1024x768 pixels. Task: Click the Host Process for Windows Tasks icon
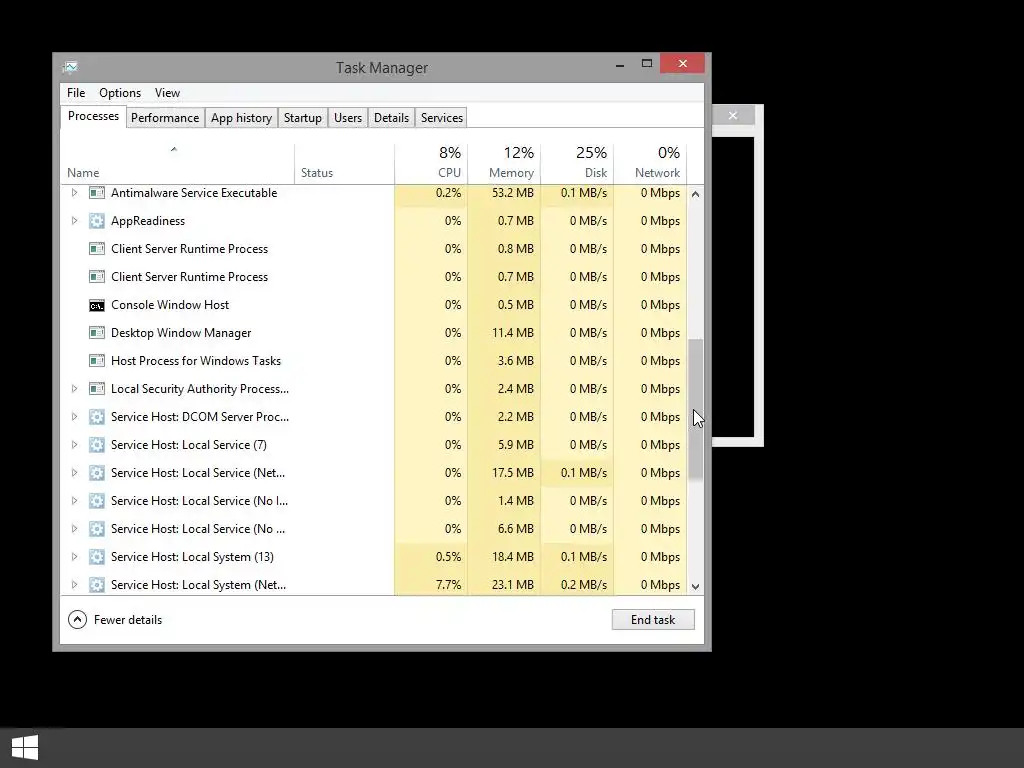[97, 360]
